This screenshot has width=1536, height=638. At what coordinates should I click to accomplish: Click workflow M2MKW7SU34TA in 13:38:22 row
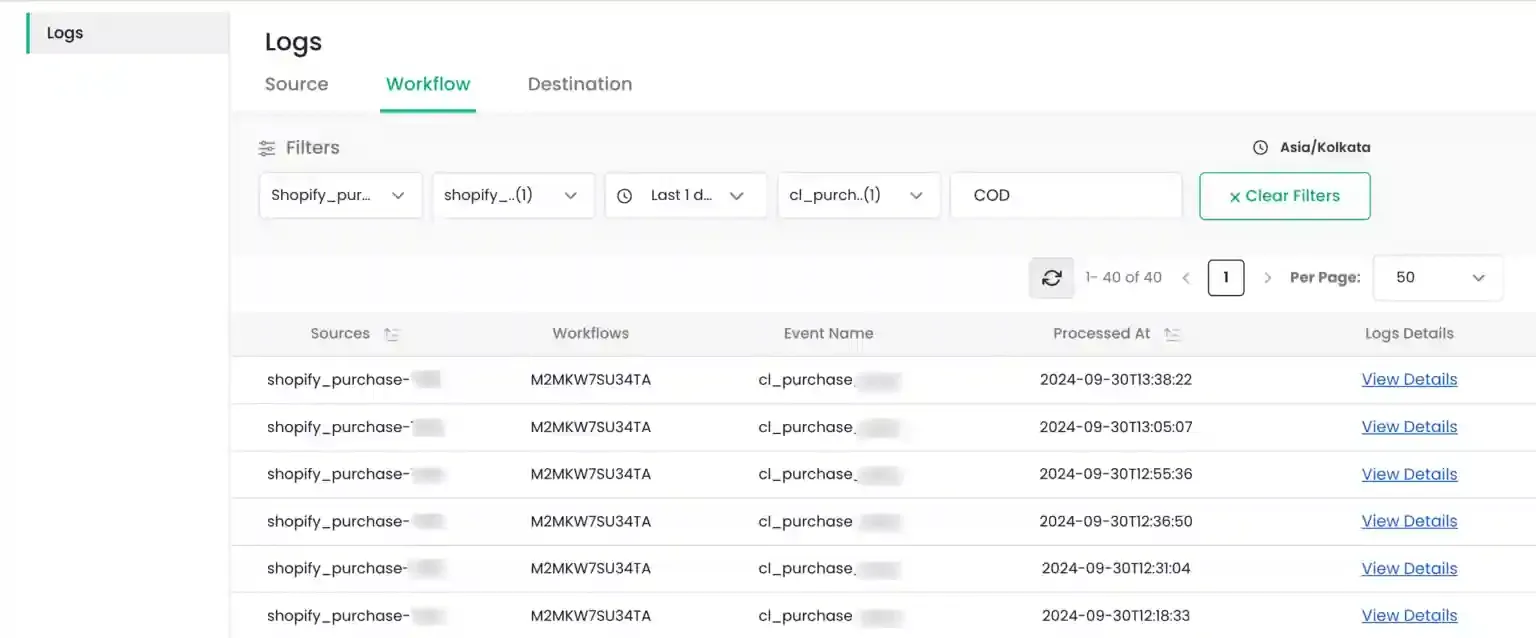click(x=591, y=380)
